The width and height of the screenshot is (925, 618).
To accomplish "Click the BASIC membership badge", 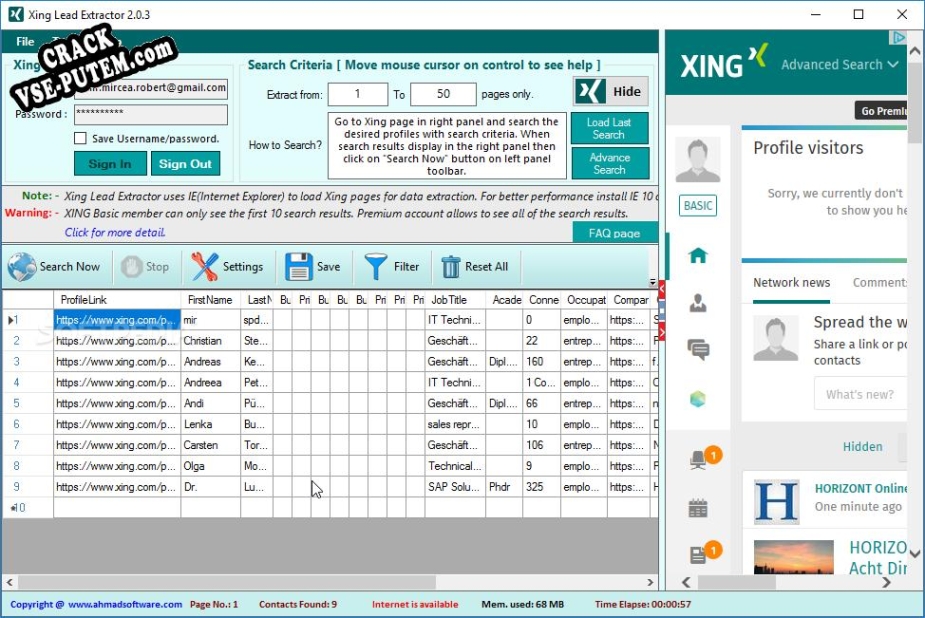I will point(698,206).
